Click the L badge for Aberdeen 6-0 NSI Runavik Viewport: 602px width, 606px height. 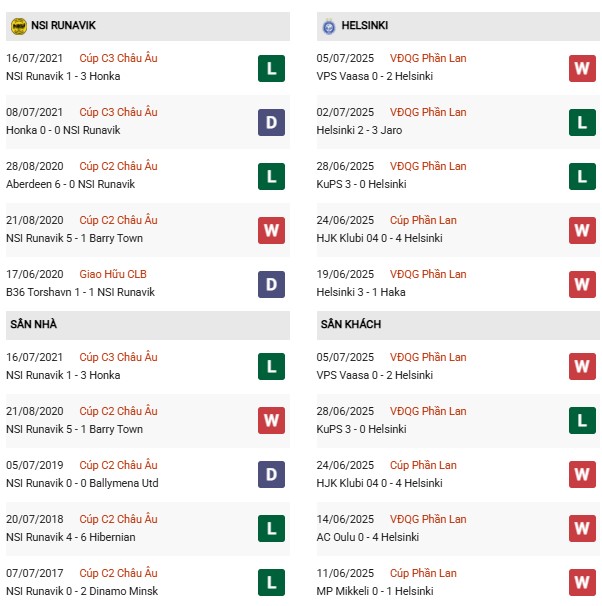click(271, 176)
